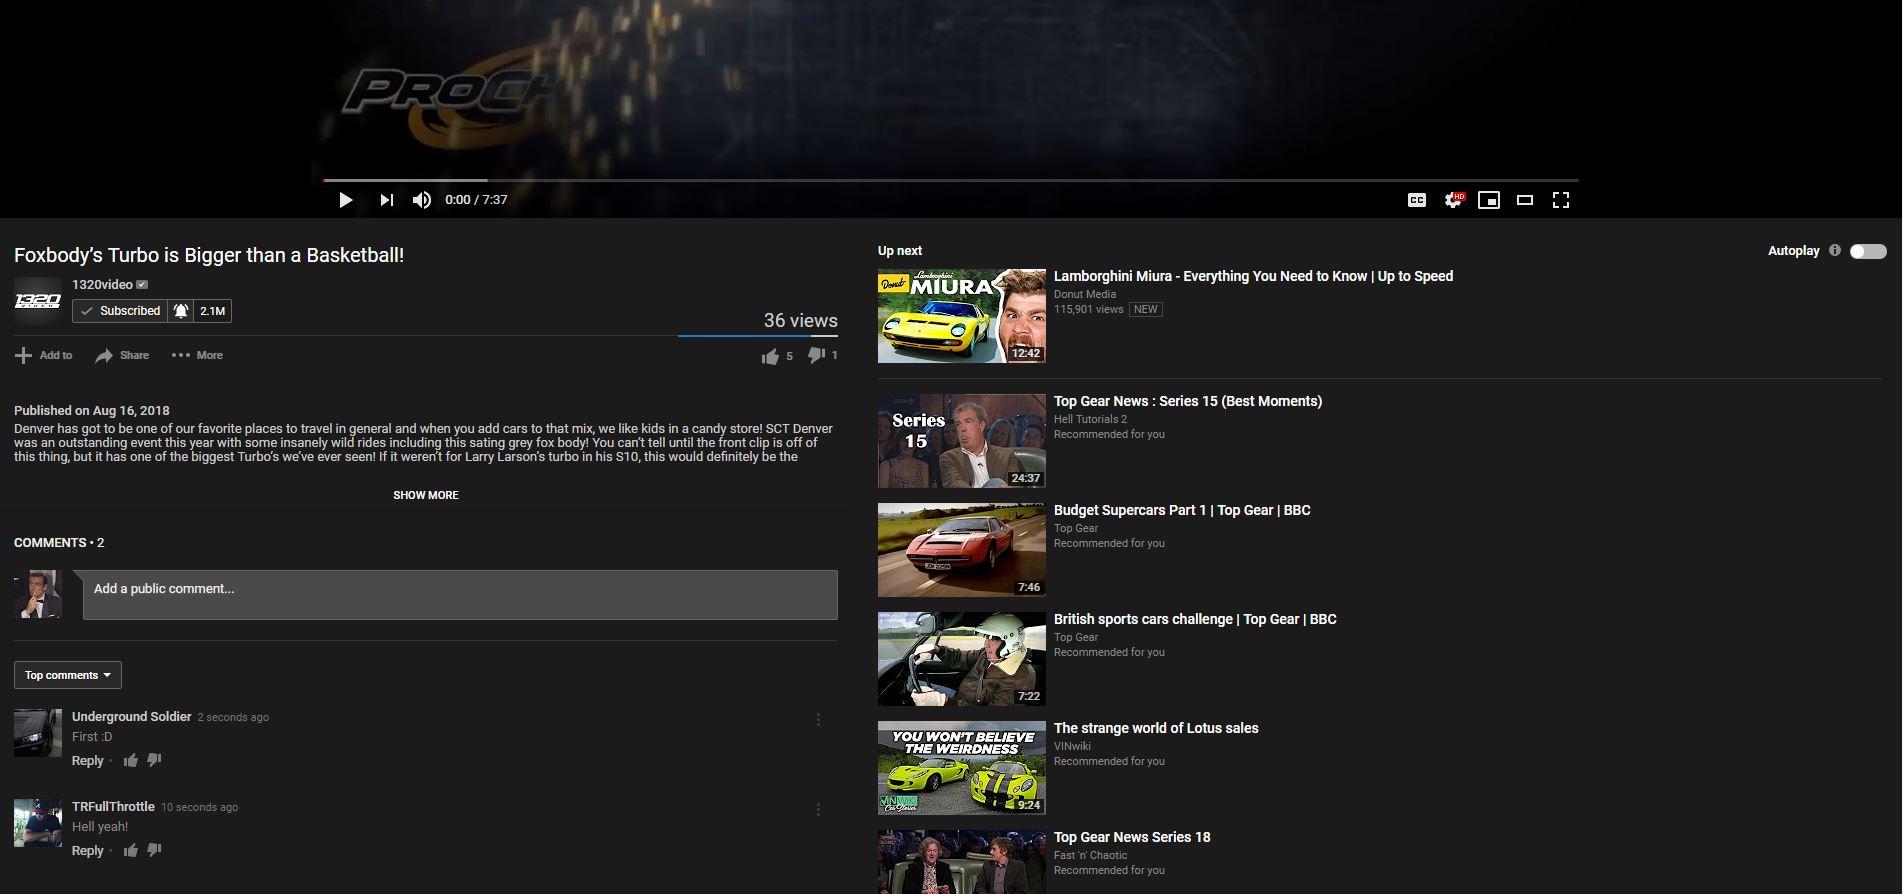The height and width of the screenshot is (894, 1903).
Task: Open Top Gear News Series 15 thumbnail
Action: coord(962,441)
